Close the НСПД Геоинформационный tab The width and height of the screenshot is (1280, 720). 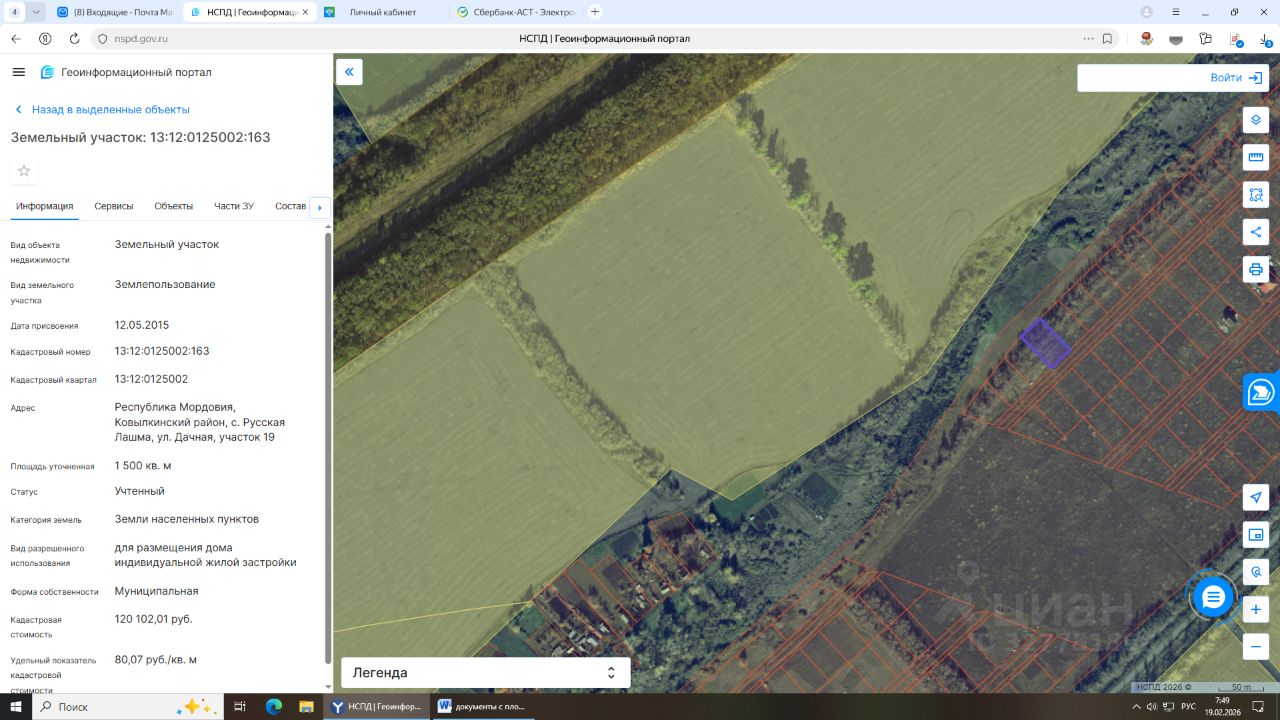tap(305, 12)
